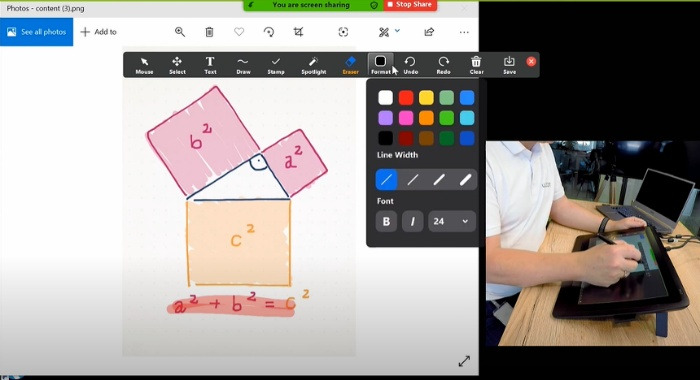The image size is (700, 380).
Task: Open the Stamp tool
Action: coord(276,65)
